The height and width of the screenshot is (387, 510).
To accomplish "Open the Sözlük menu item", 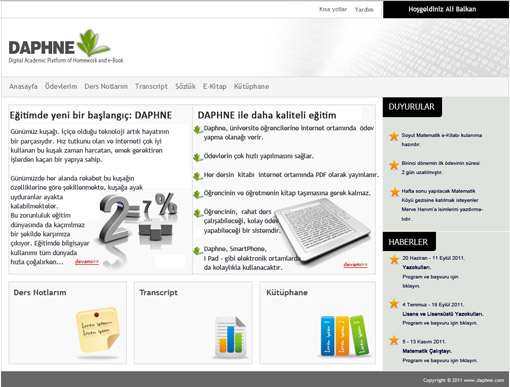I will tap(185, 86).
